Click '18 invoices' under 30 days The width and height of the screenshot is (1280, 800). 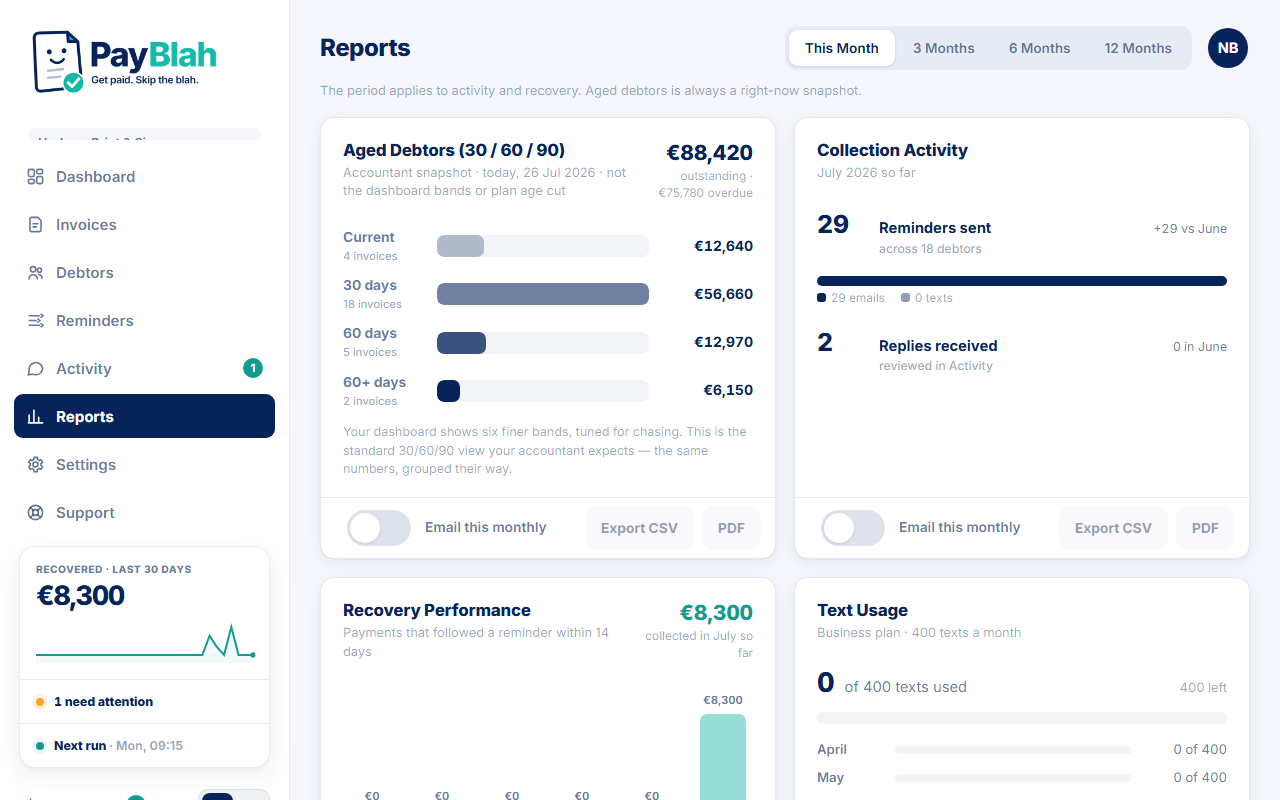click(372, 304)
